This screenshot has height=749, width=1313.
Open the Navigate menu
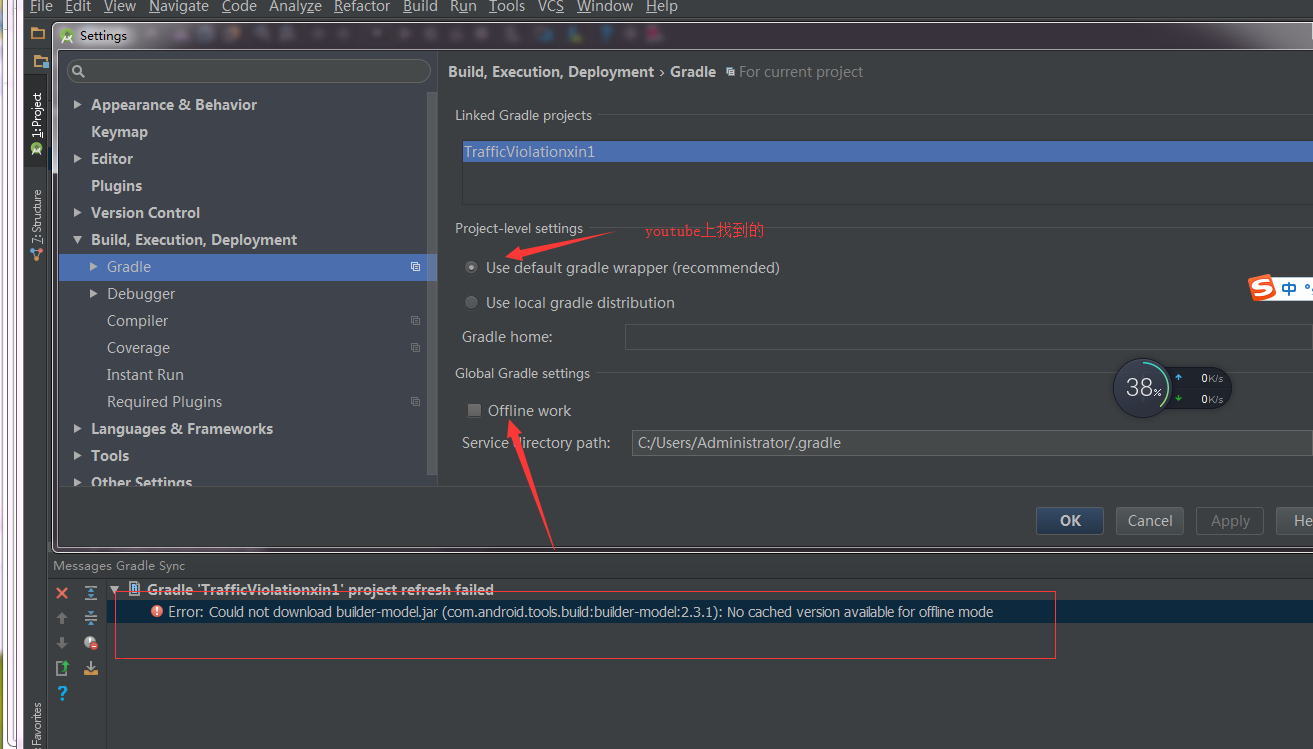tap(177, 7)
